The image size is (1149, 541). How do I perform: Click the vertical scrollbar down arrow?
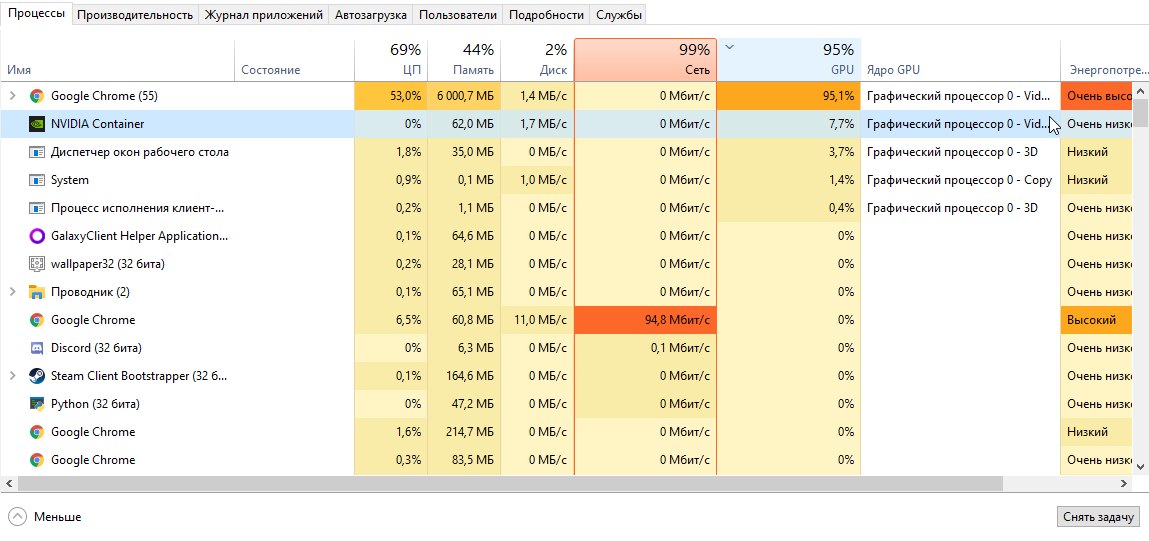pos(1141,466)
